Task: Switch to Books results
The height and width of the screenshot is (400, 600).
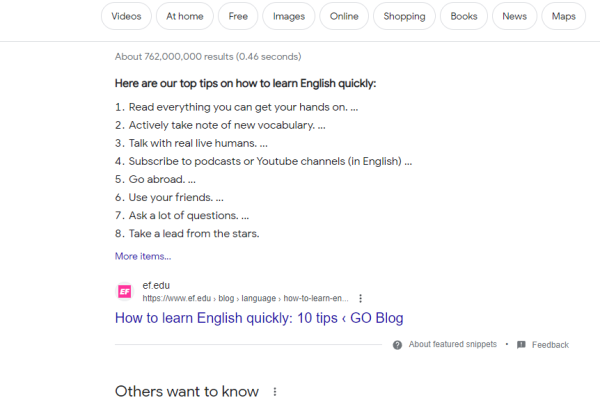Action: [464, 16]
